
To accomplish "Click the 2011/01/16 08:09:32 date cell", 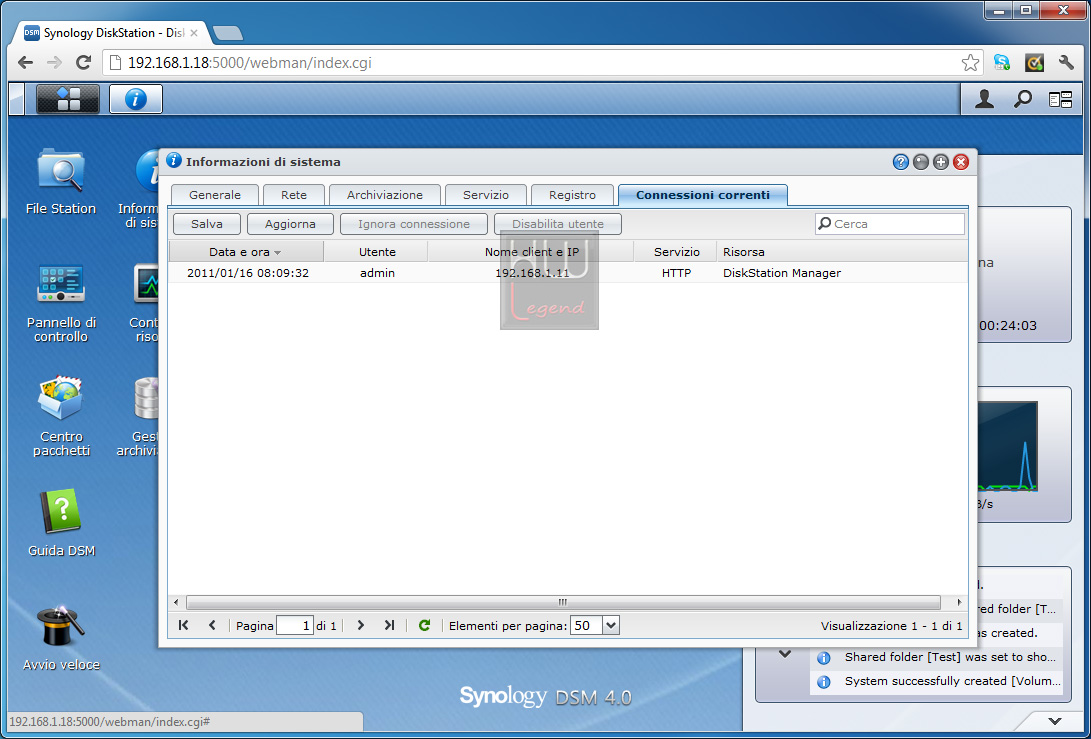I will pos(248,273).
